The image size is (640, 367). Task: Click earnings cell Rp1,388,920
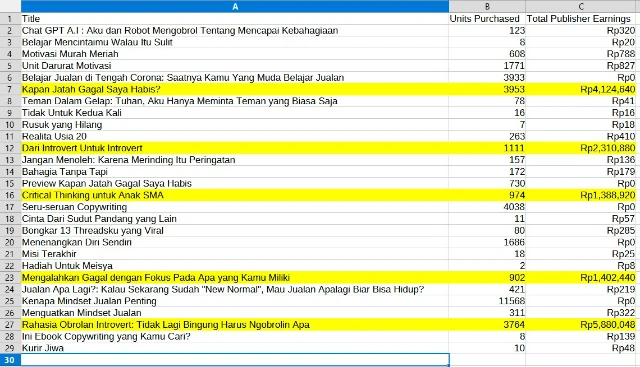click(x=582, y=195)
